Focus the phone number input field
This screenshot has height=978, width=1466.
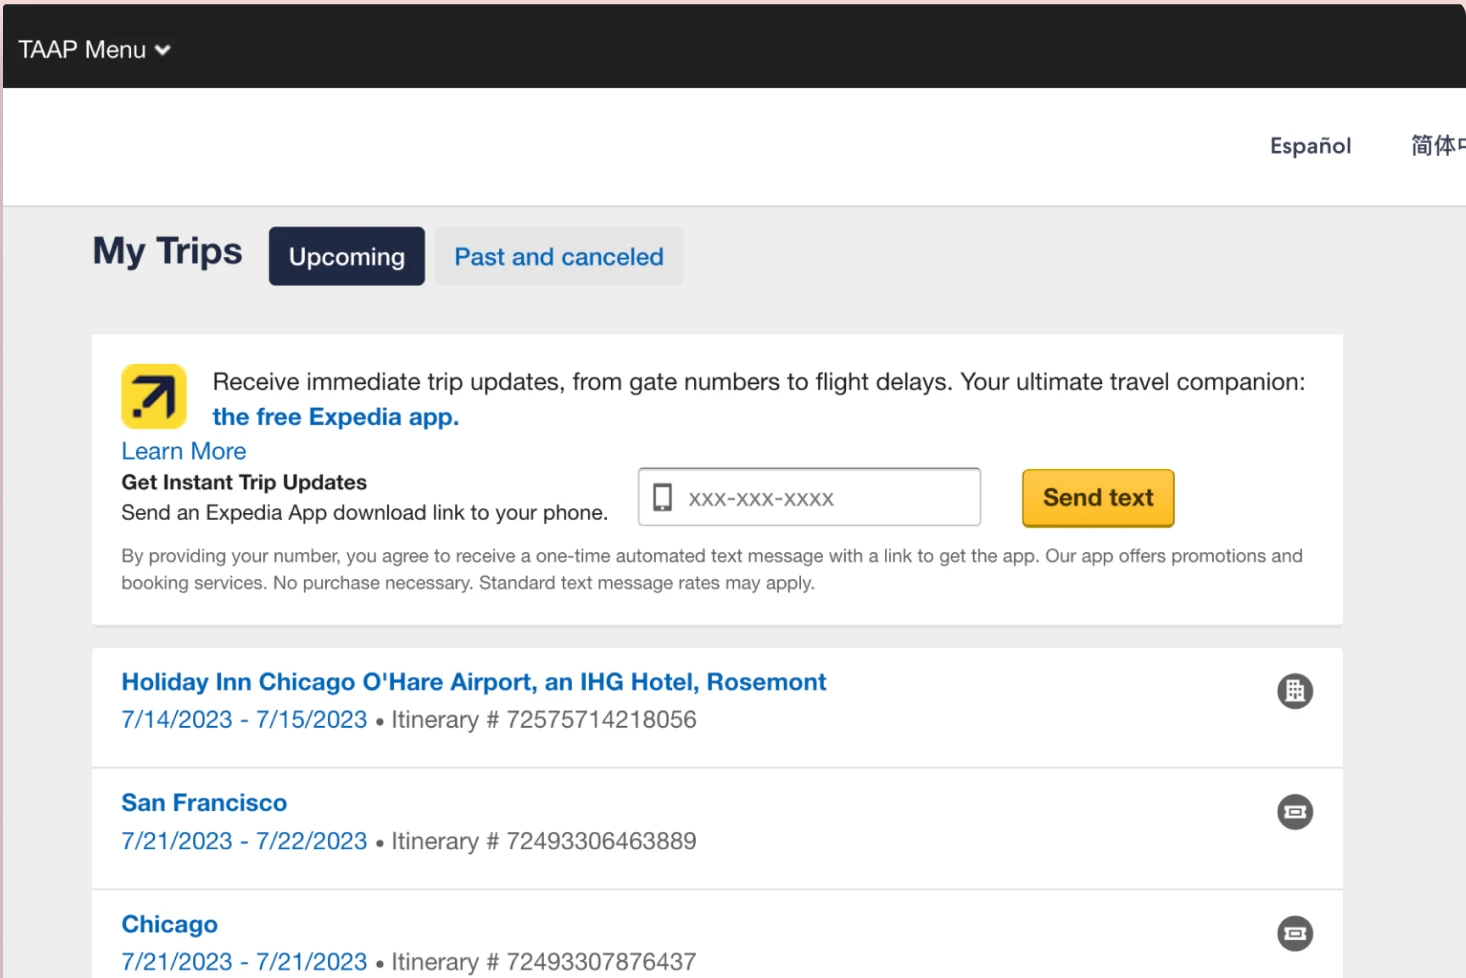tap(809, 497)
